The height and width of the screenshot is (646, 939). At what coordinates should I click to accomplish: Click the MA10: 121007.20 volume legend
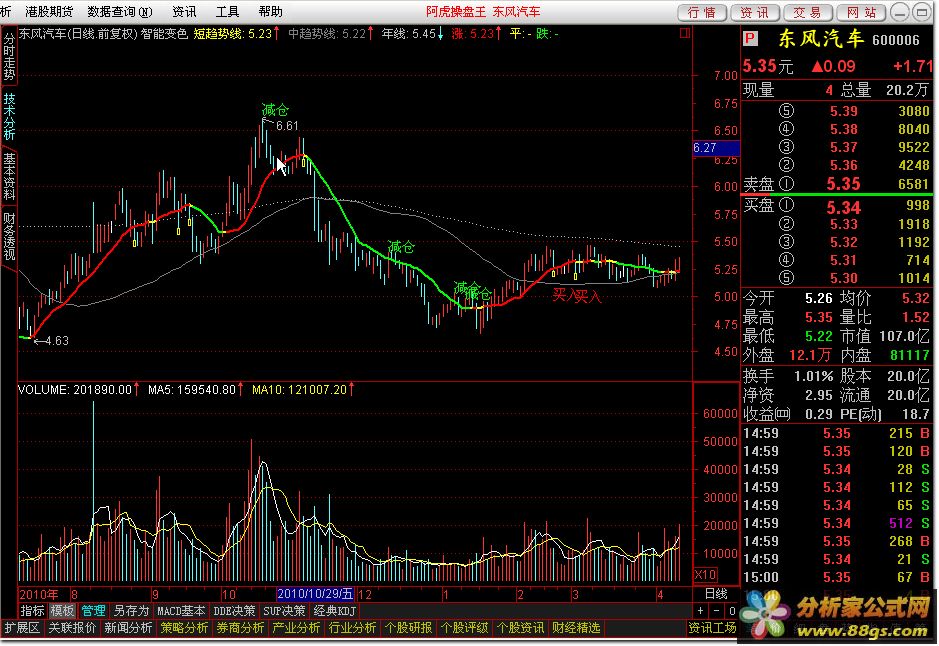pyautogui.click(x=299, y=390)
